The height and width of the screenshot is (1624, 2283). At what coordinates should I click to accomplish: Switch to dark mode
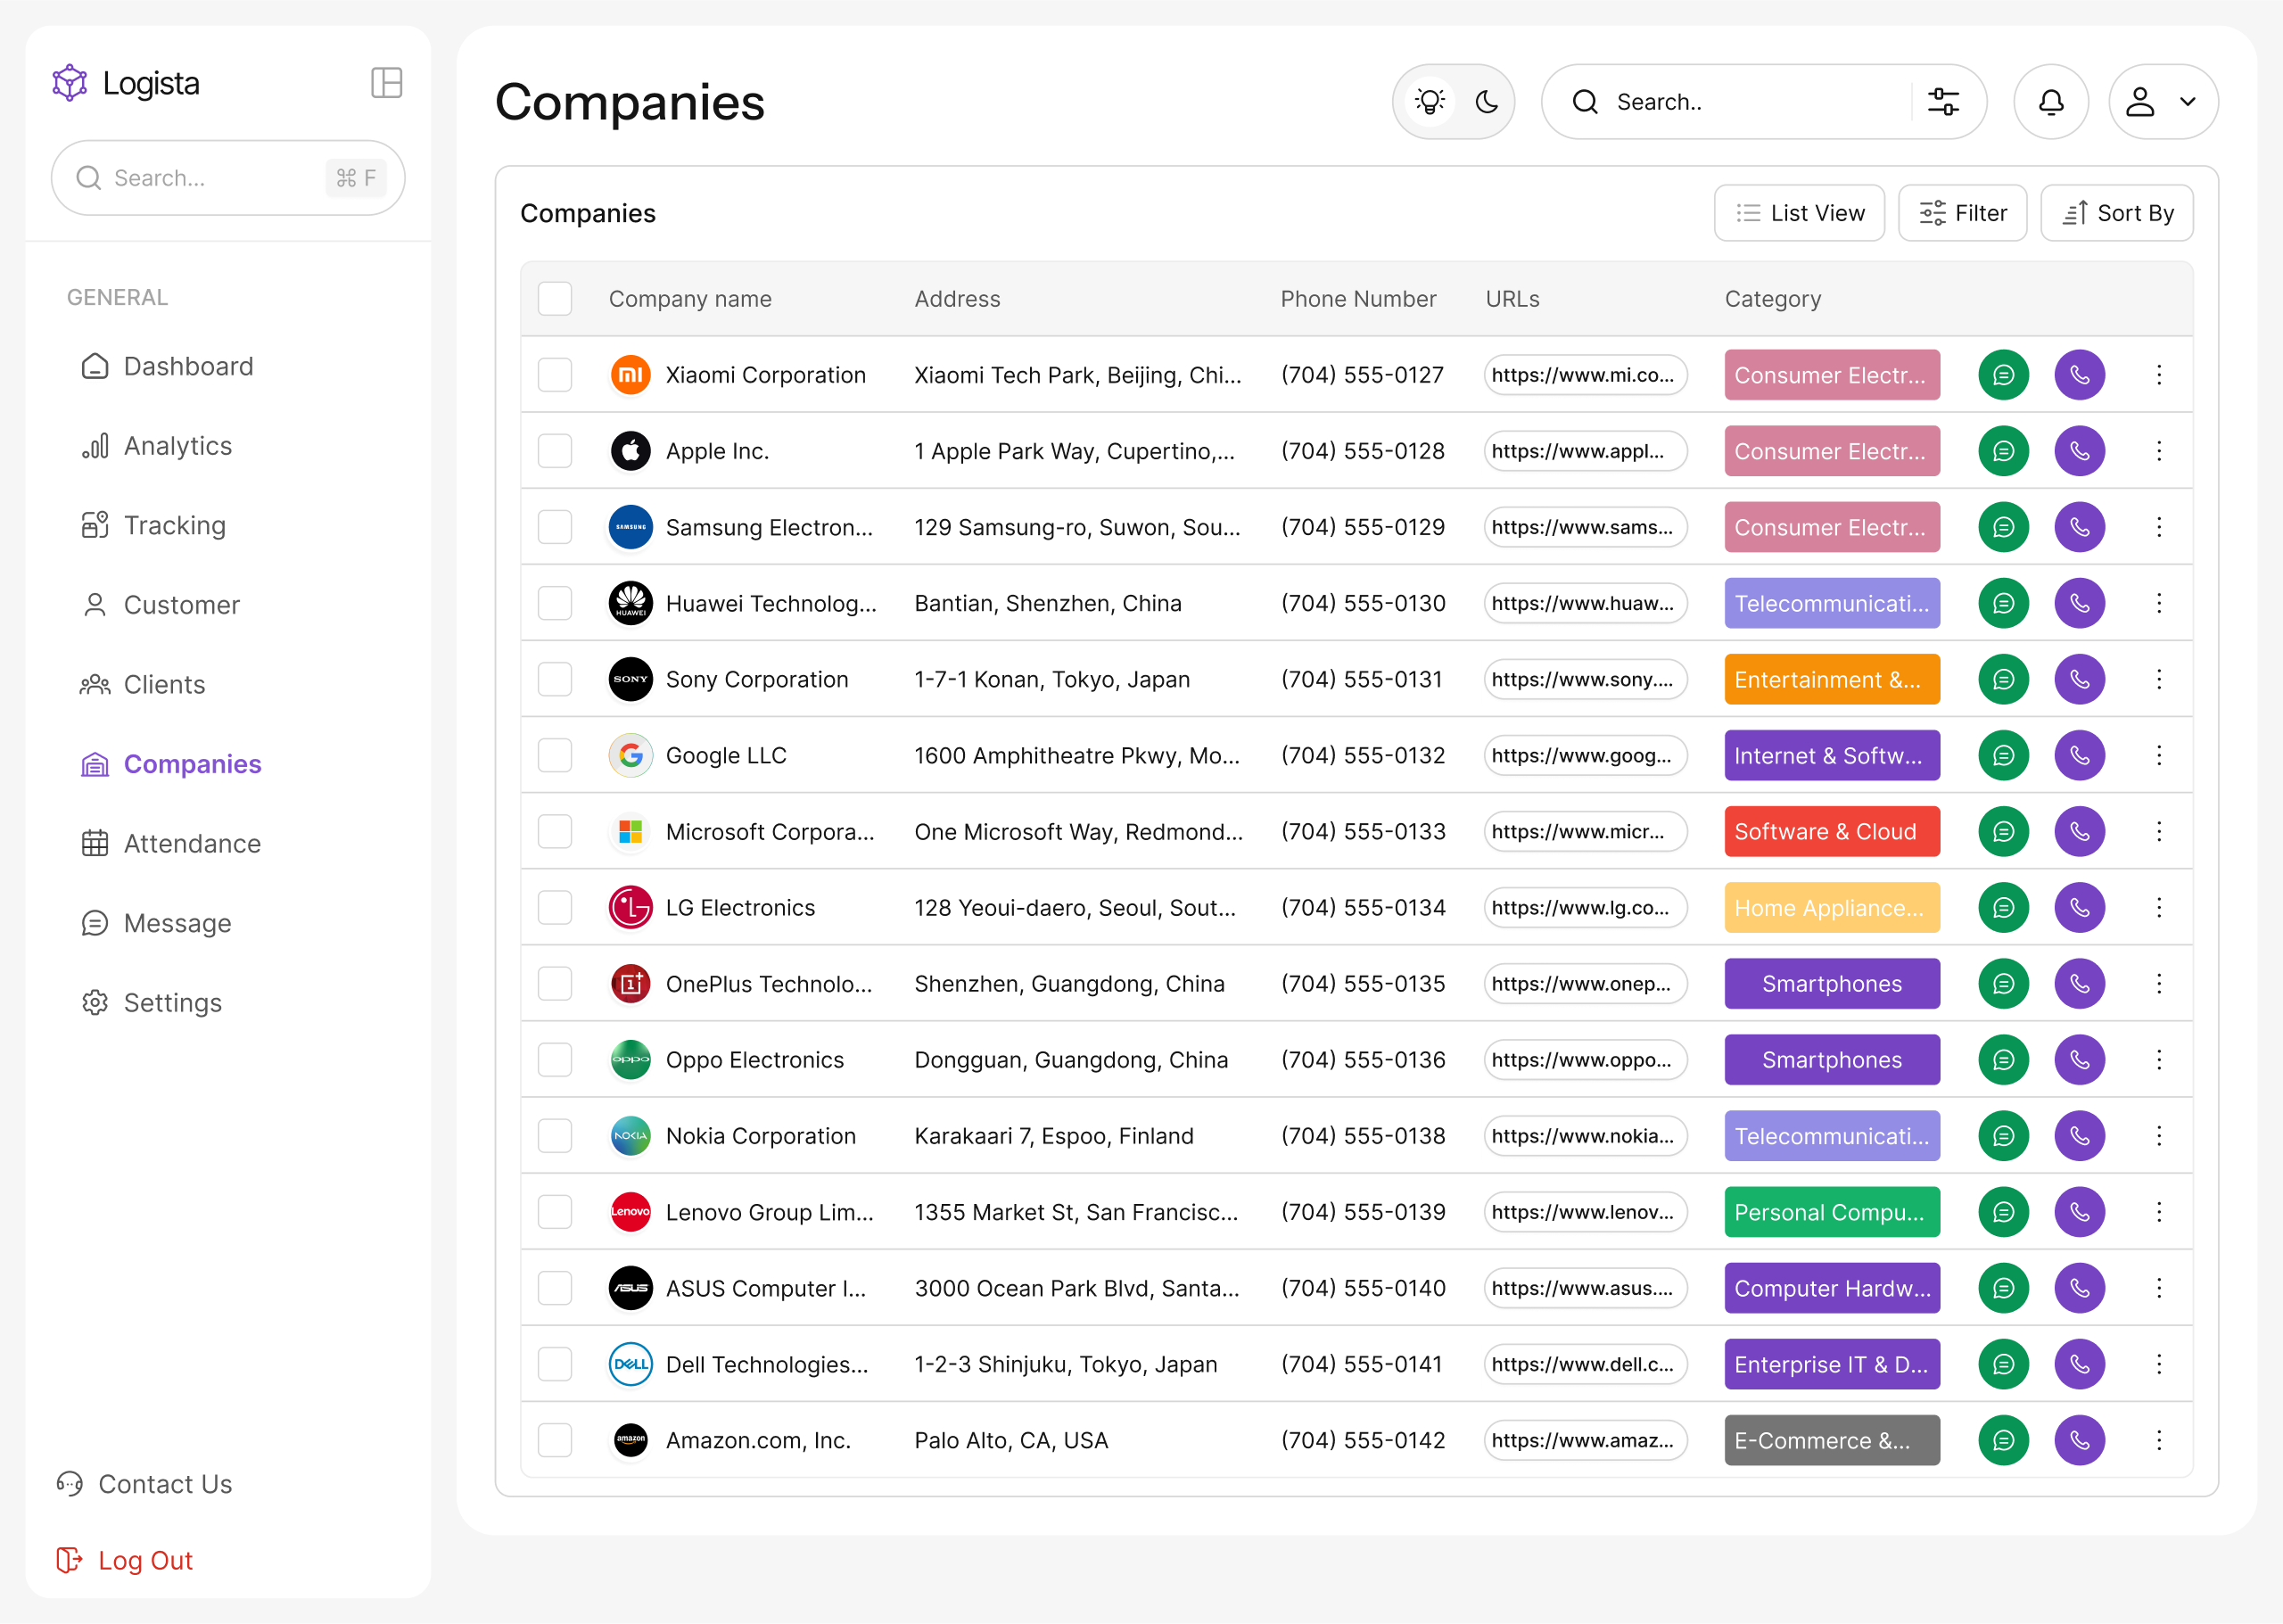tap(1487, 102)
